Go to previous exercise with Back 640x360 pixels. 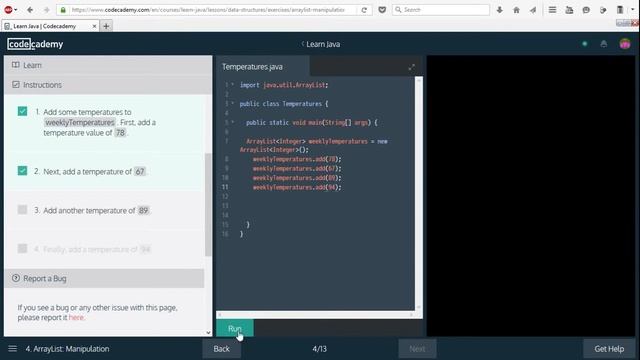point(222,349)
